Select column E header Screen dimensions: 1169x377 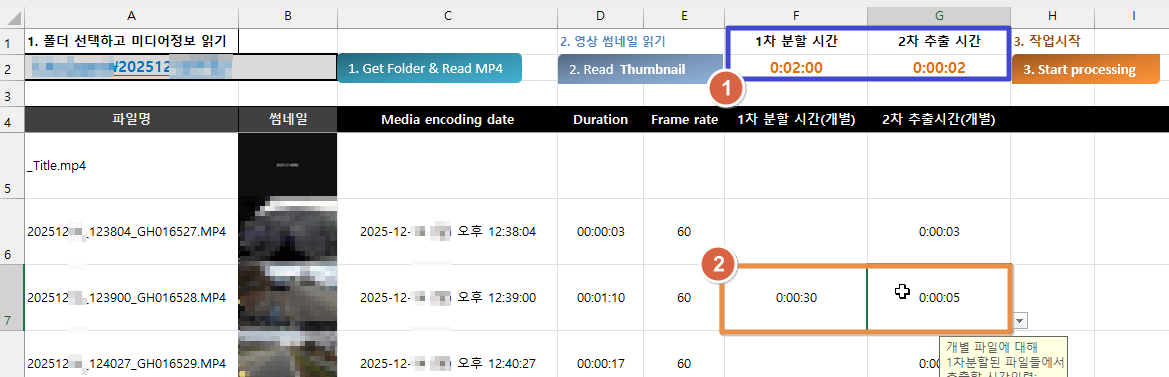pos(684,15)
